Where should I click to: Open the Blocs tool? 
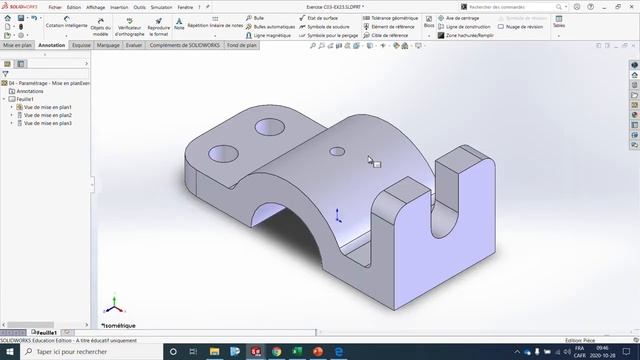[x=429, y=22]
